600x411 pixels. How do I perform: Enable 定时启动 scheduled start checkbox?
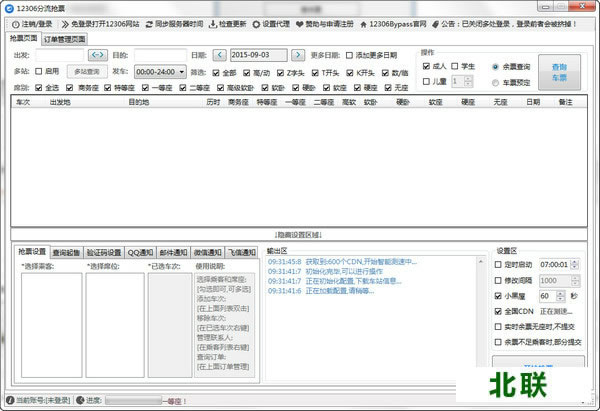pyautogui.click(x=500, y=264)
